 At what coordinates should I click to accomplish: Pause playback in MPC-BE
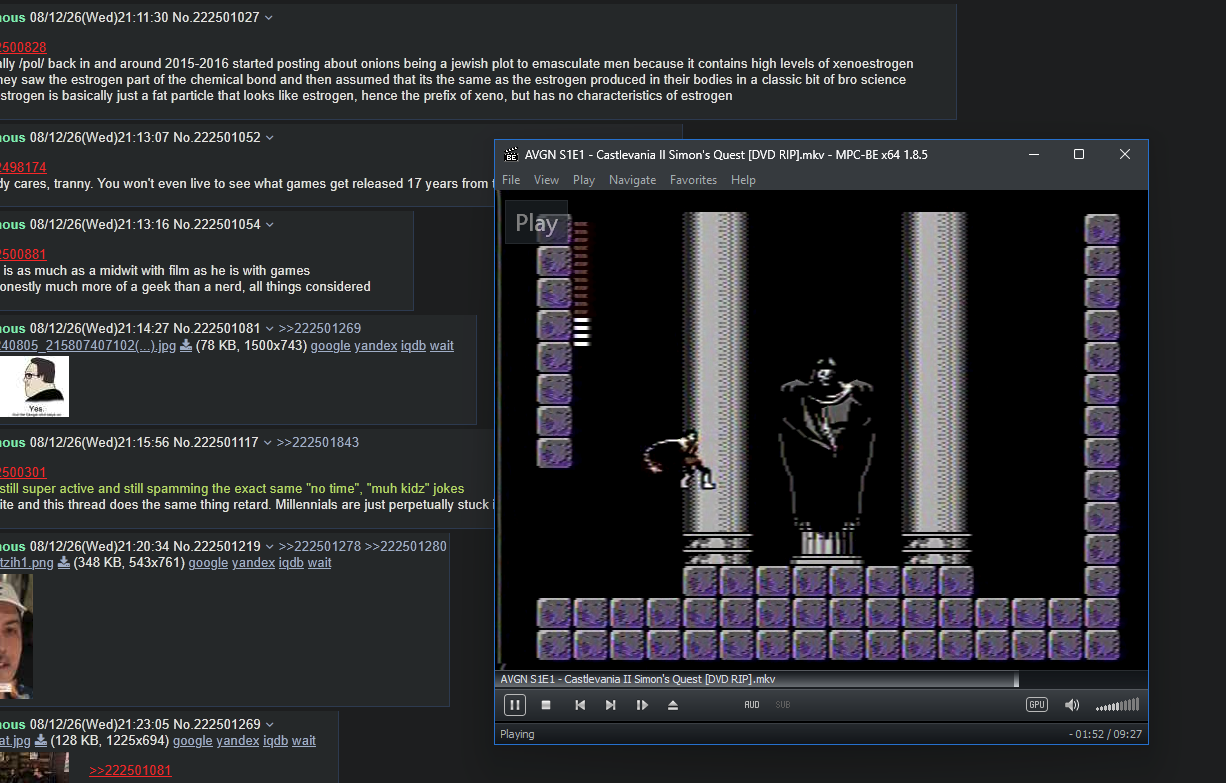514,705
